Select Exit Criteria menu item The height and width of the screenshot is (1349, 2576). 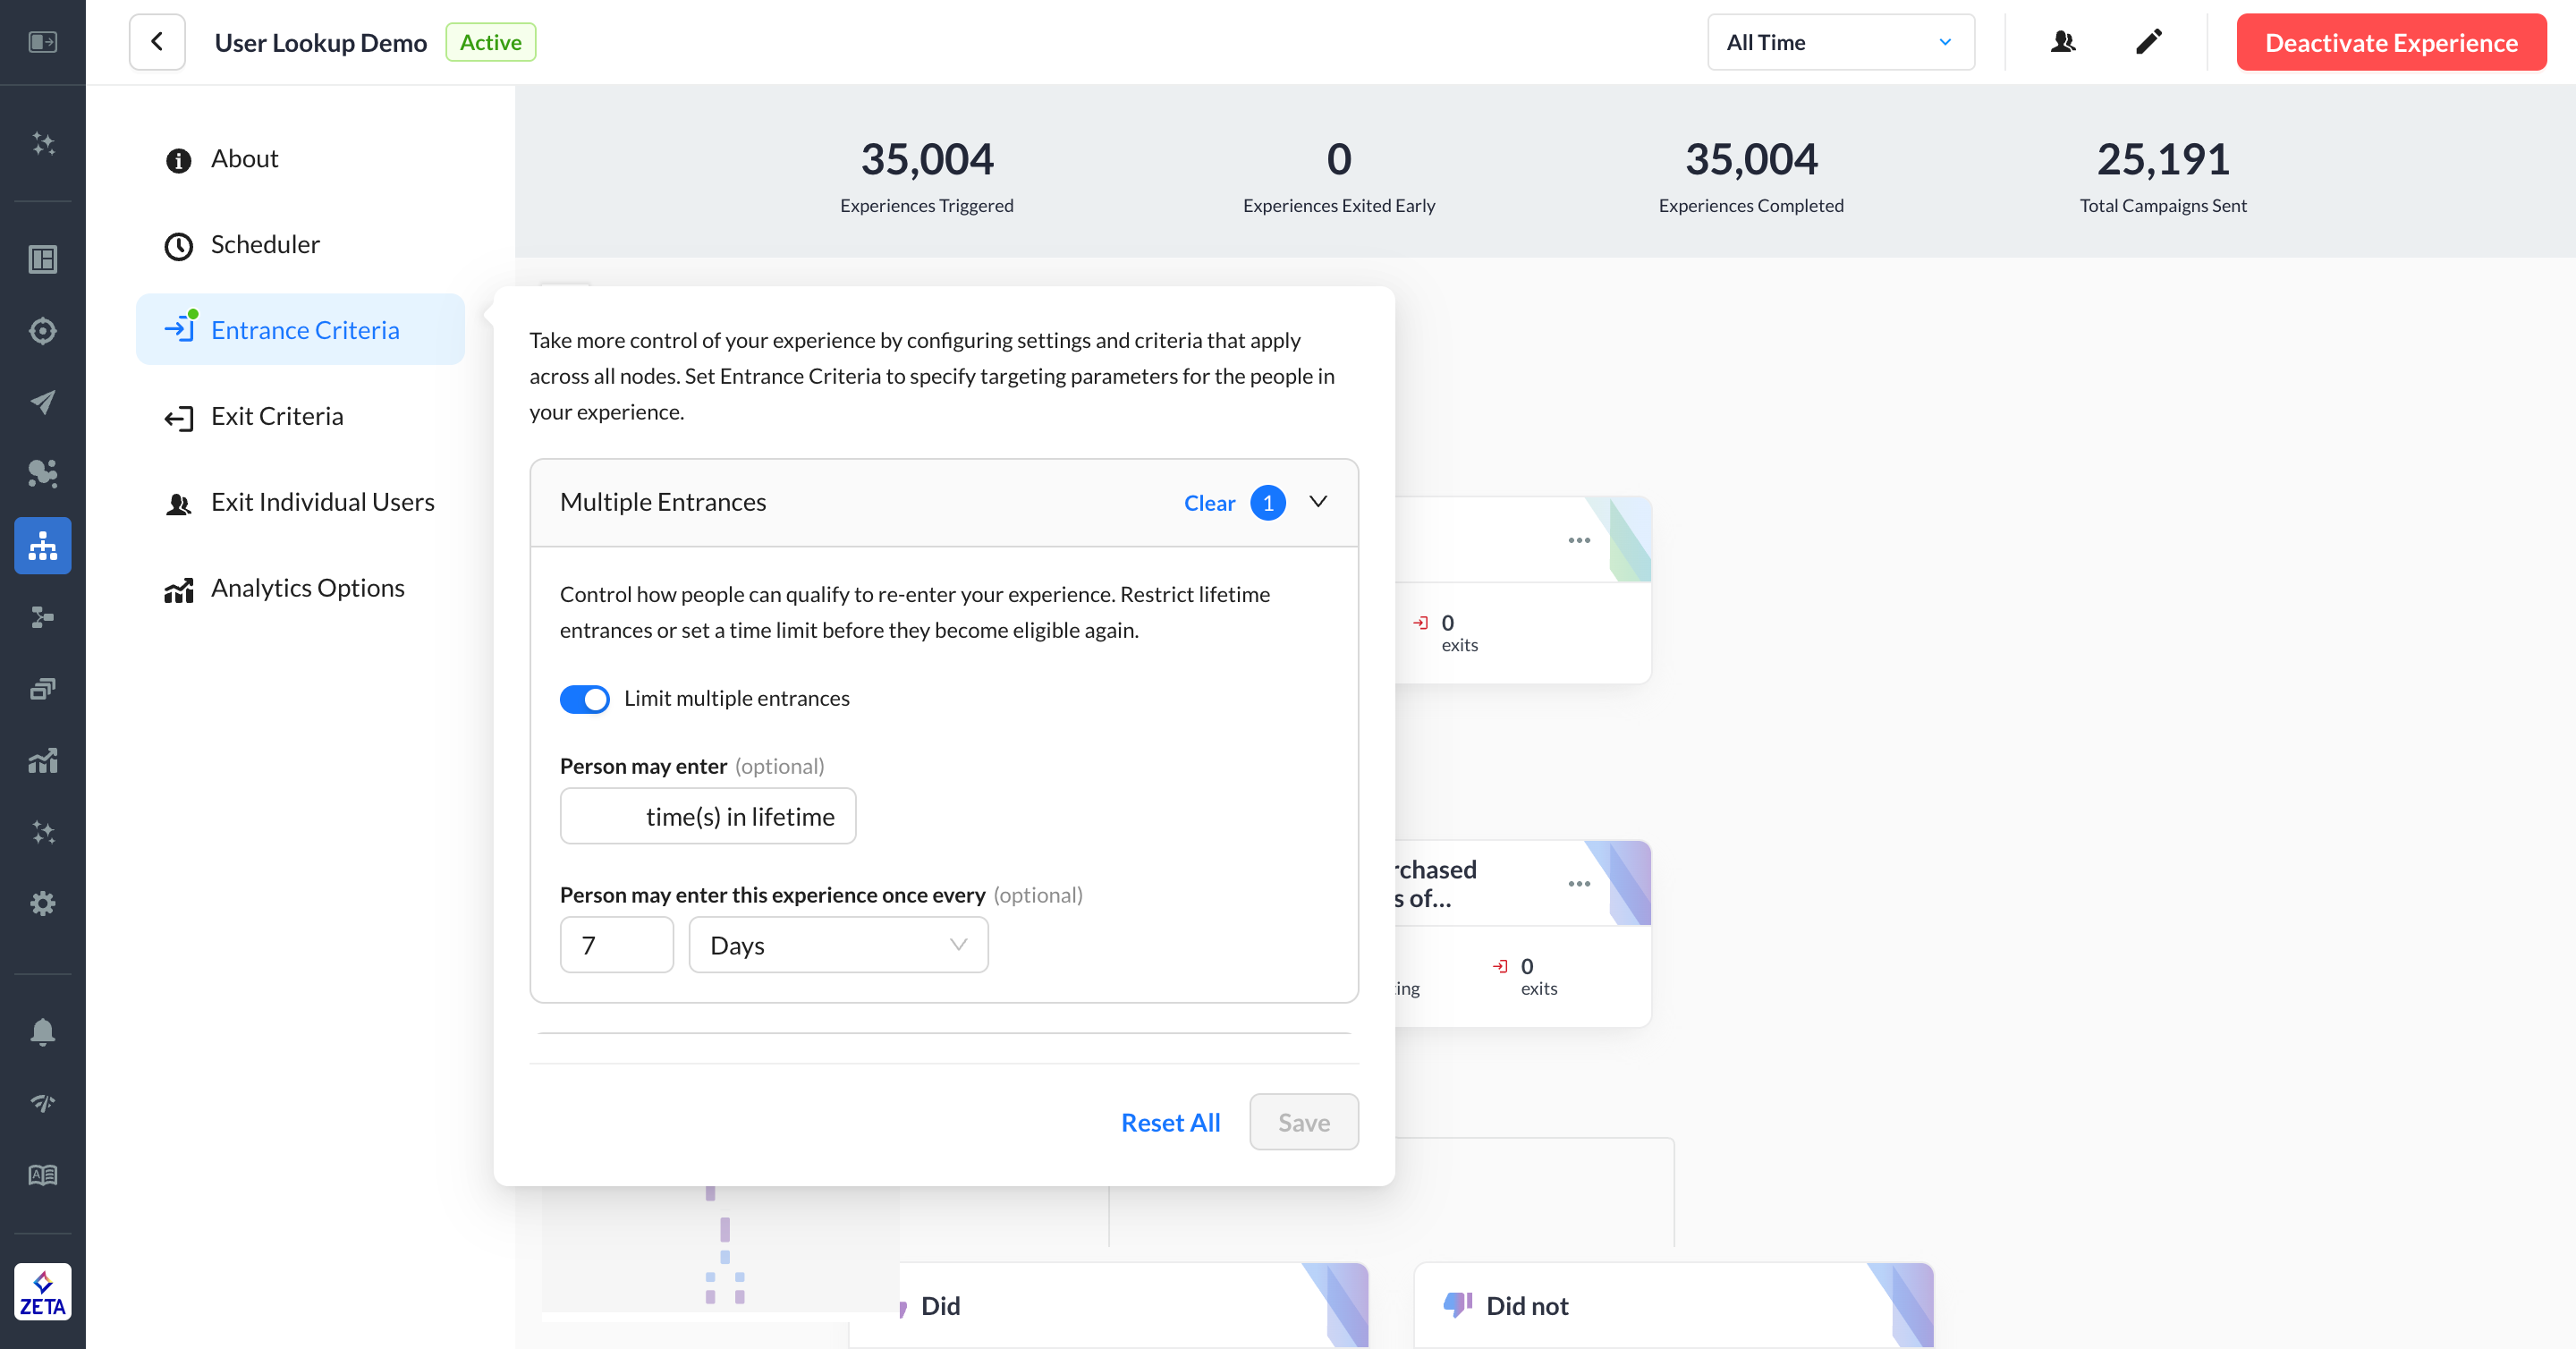click(x=277, y=416)
